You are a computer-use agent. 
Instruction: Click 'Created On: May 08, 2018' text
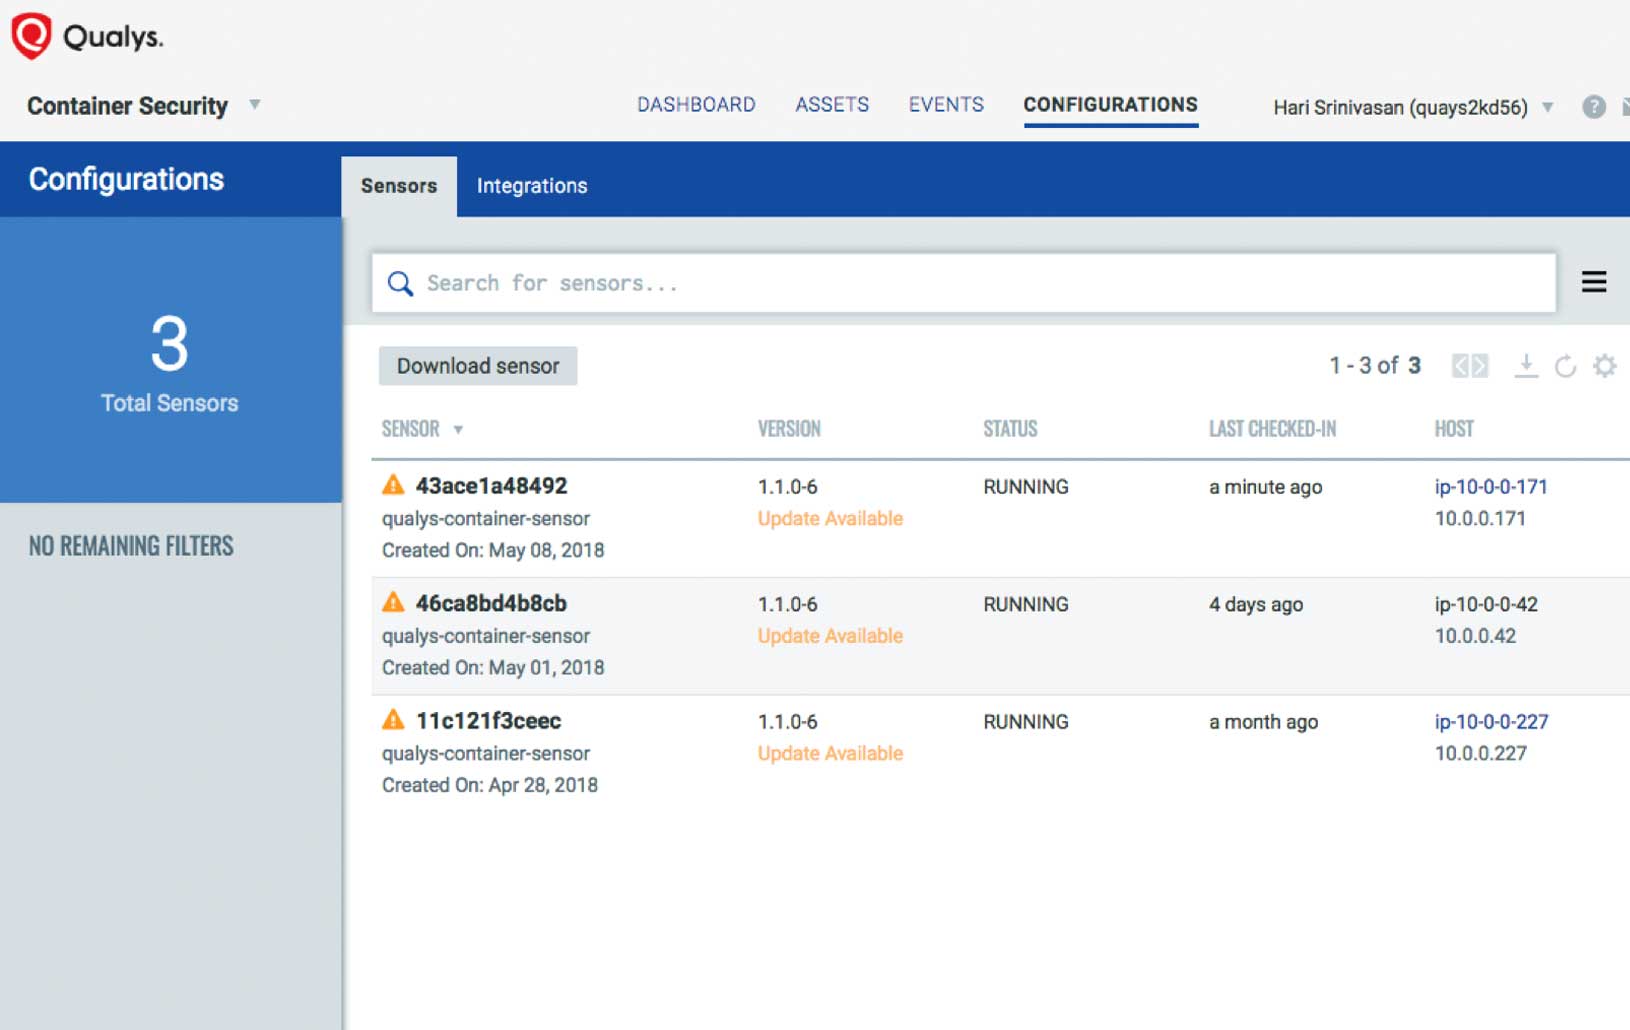[493, 550]
